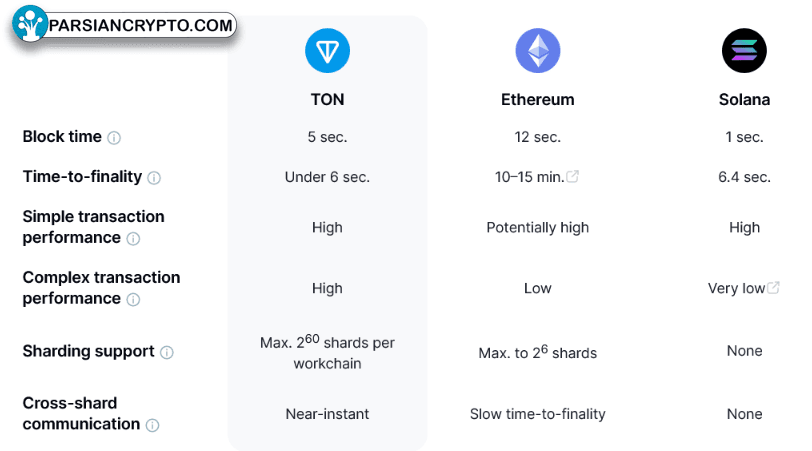Click the info icon beside Time-to-finality
This screenshot has height=451, width=812.
154,178
